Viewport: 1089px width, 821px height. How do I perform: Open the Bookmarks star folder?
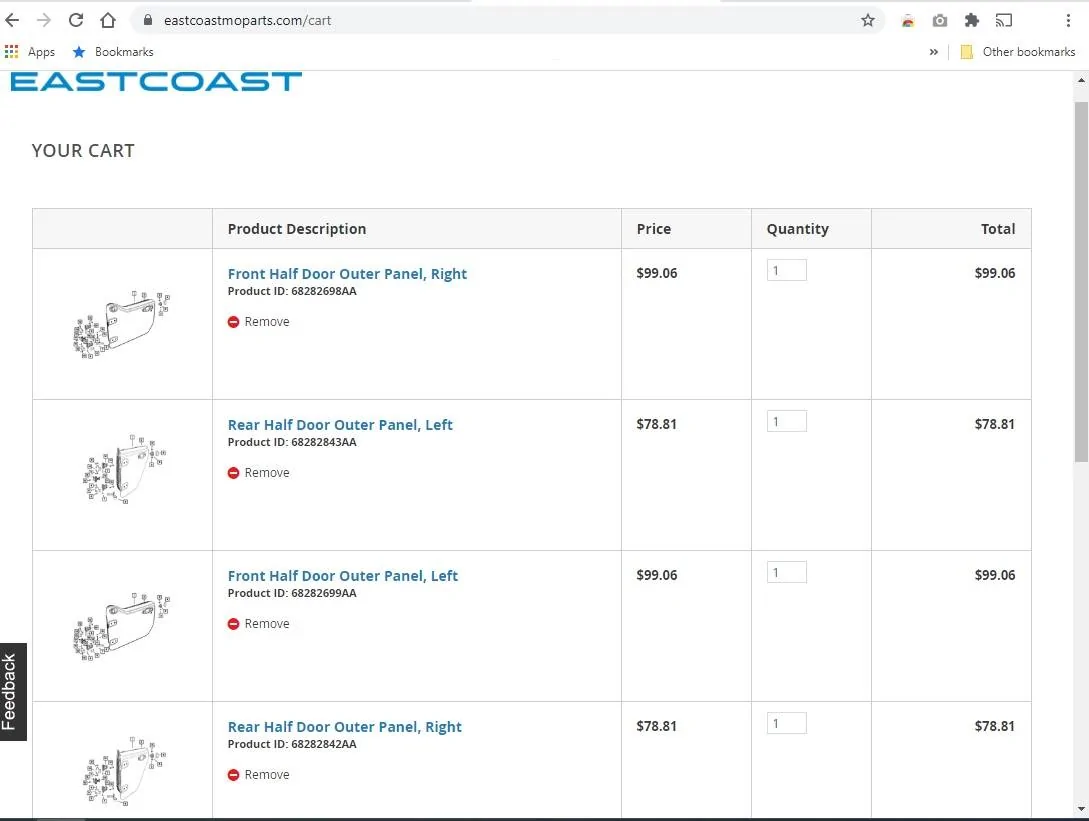coord(113,51)
